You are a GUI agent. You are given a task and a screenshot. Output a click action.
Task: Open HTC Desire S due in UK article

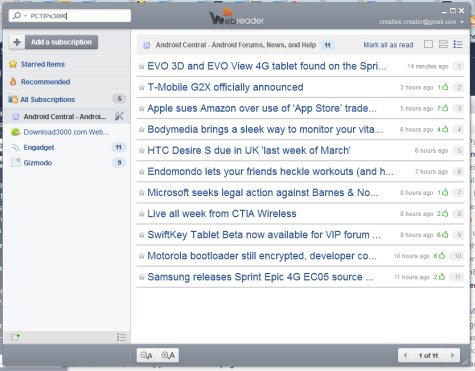[x=249, y=150]
